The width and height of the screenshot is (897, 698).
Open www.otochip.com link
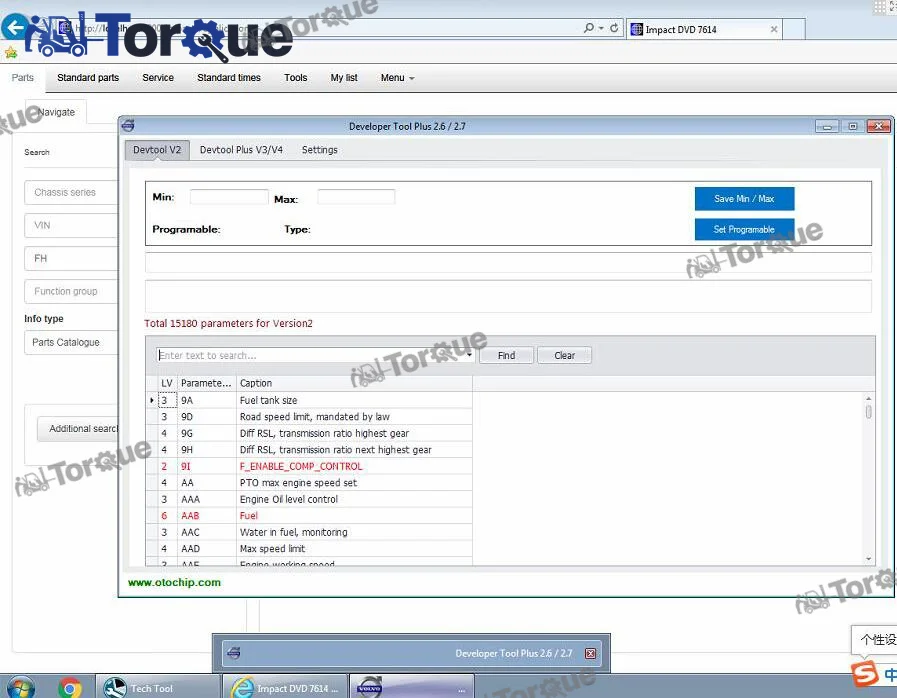tap(174, 582)
